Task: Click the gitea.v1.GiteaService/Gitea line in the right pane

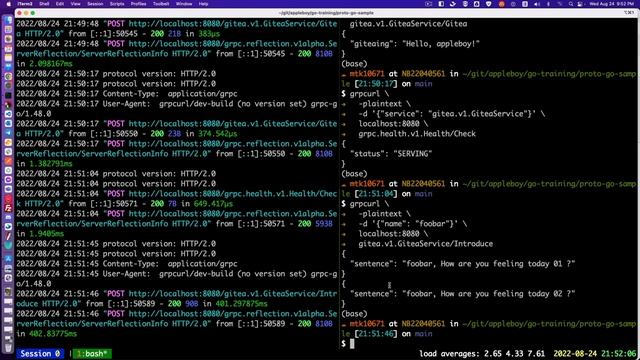Action: click(409, 24)
